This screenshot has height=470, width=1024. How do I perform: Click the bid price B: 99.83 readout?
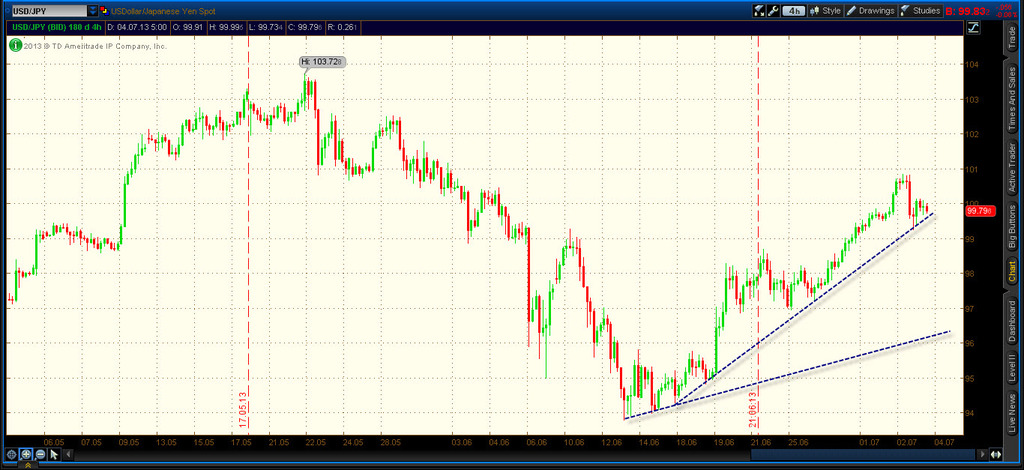pyautogui.click(x=967, y=11)
